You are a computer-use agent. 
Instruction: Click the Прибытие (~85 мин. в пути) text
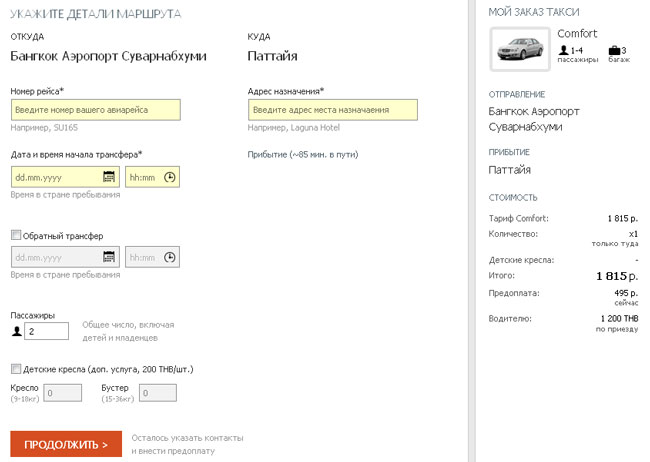[x=303, y=155]
